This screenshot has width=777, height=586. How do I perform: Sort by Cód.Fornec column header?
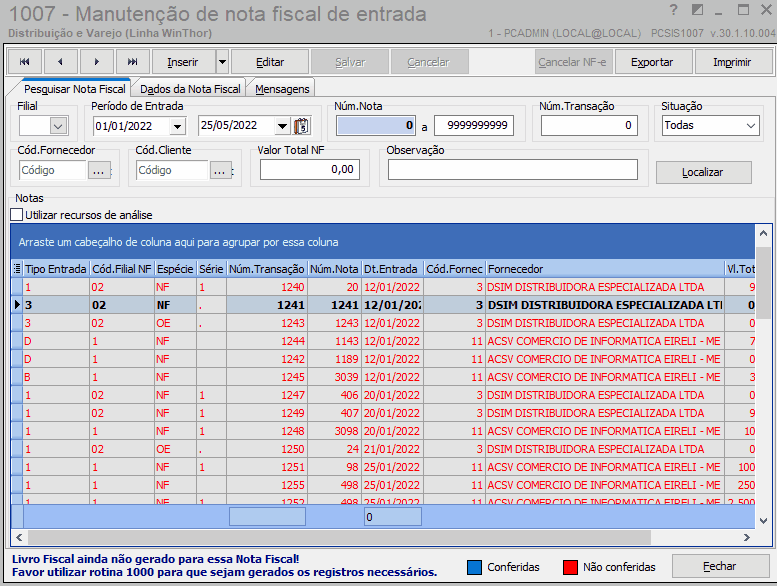tap(454, 269)
